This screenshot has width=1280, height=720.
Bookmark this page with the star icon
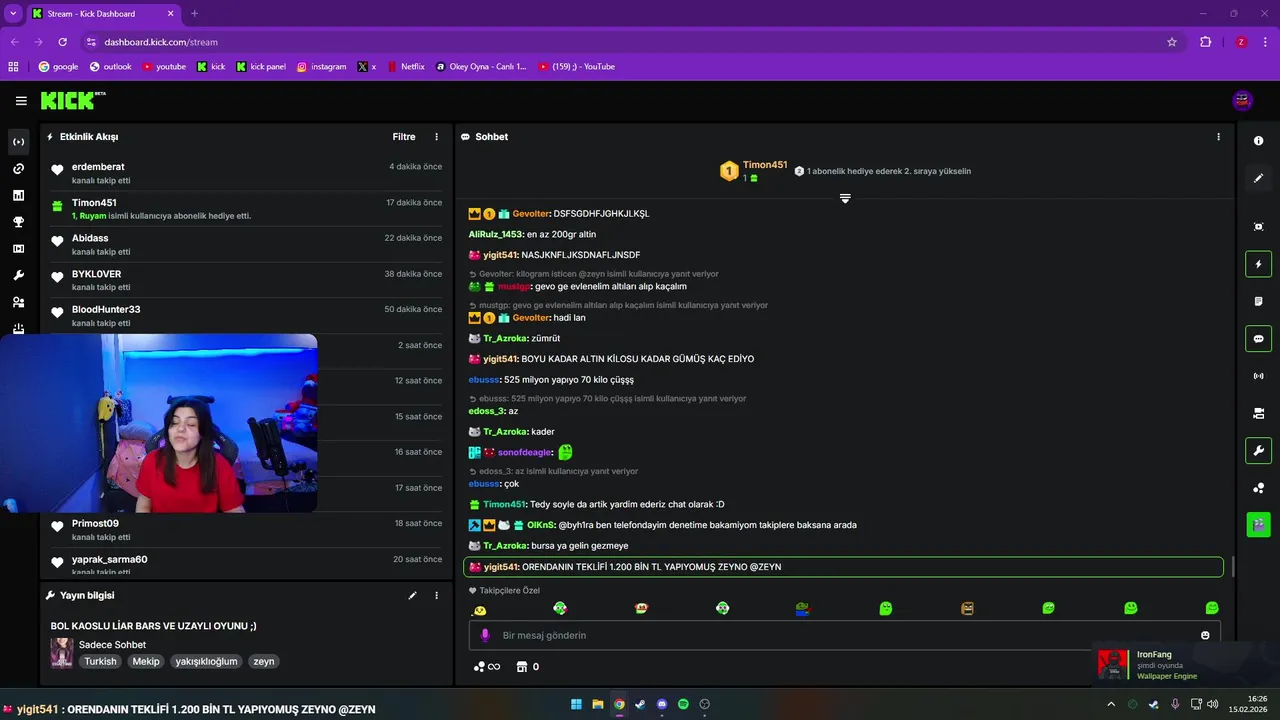(1172, 42)
